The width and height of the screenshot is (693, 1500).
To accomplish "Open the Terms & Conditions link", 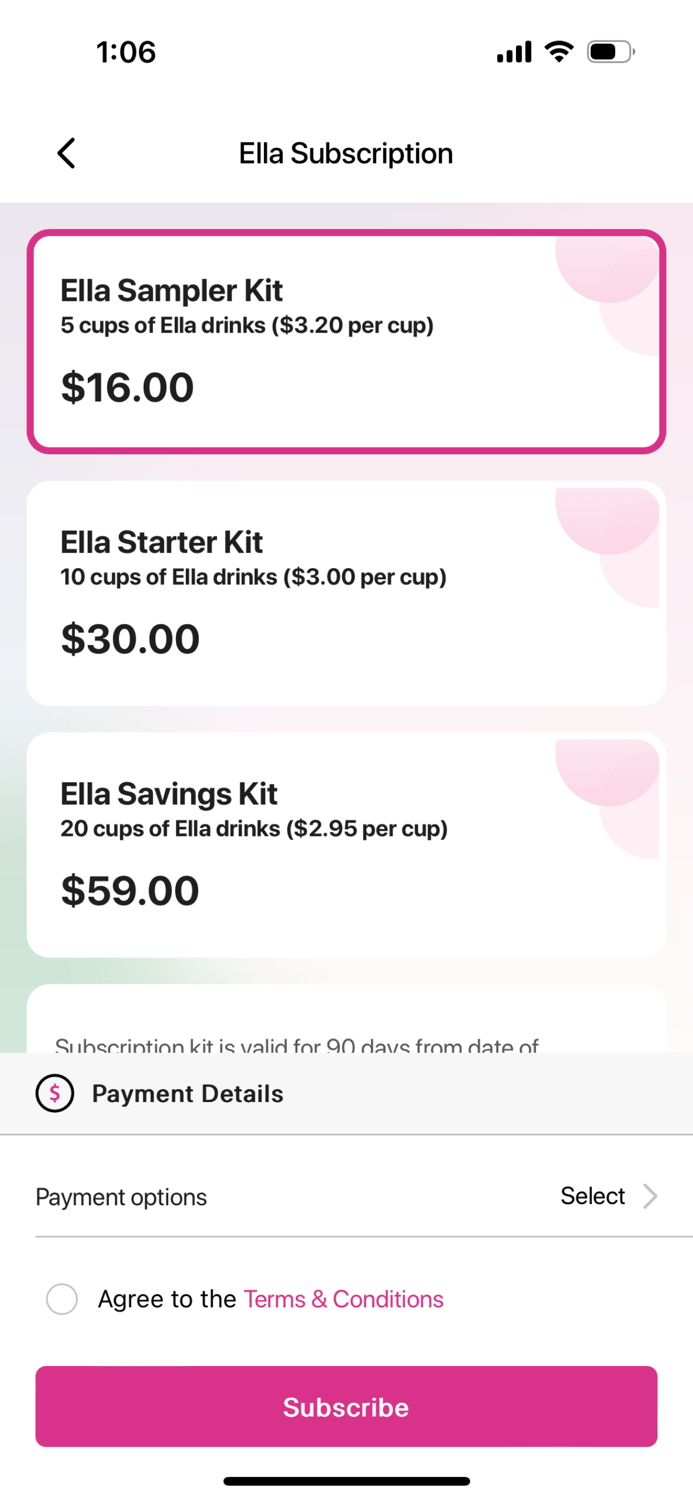I will pos(343,1298).
